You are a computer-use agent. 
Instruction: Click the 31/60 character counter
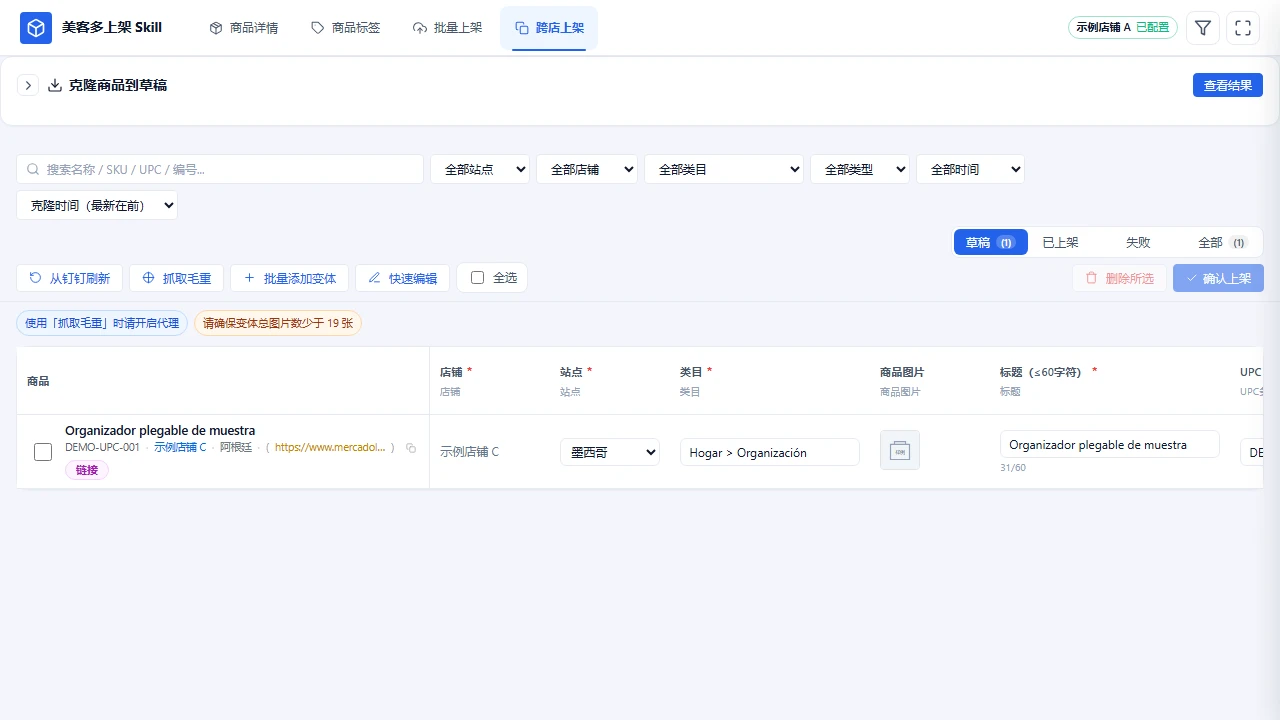pyautogui.click(x=1011, y=468)
